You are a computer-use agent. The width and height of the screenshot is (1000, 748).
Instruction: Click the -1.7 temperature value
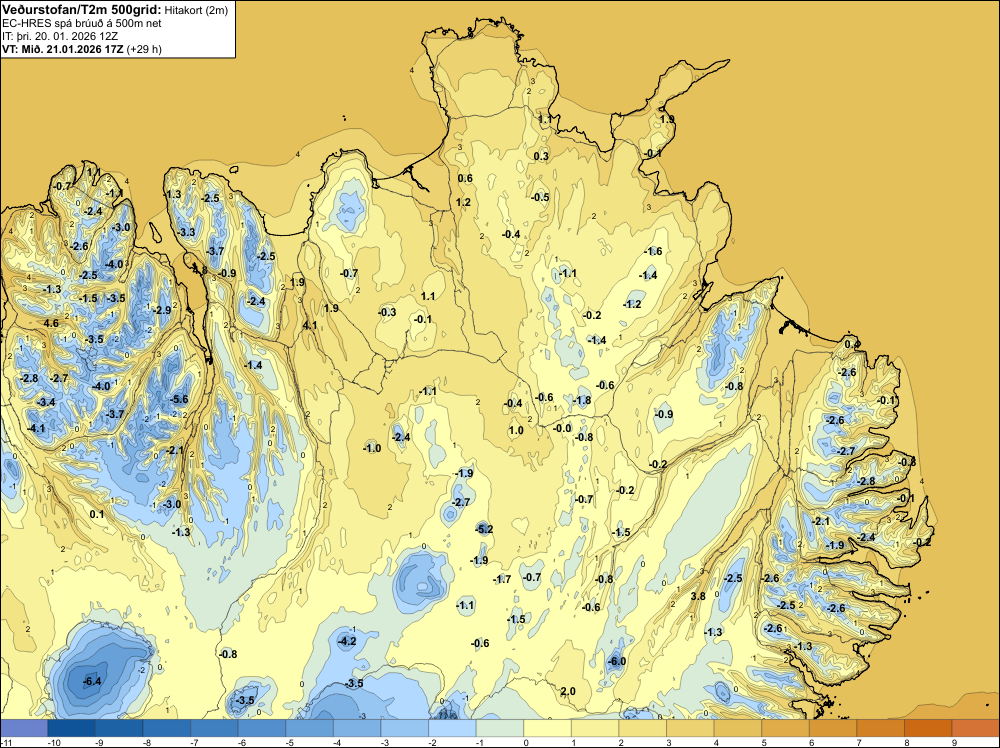tap(502, 579)
